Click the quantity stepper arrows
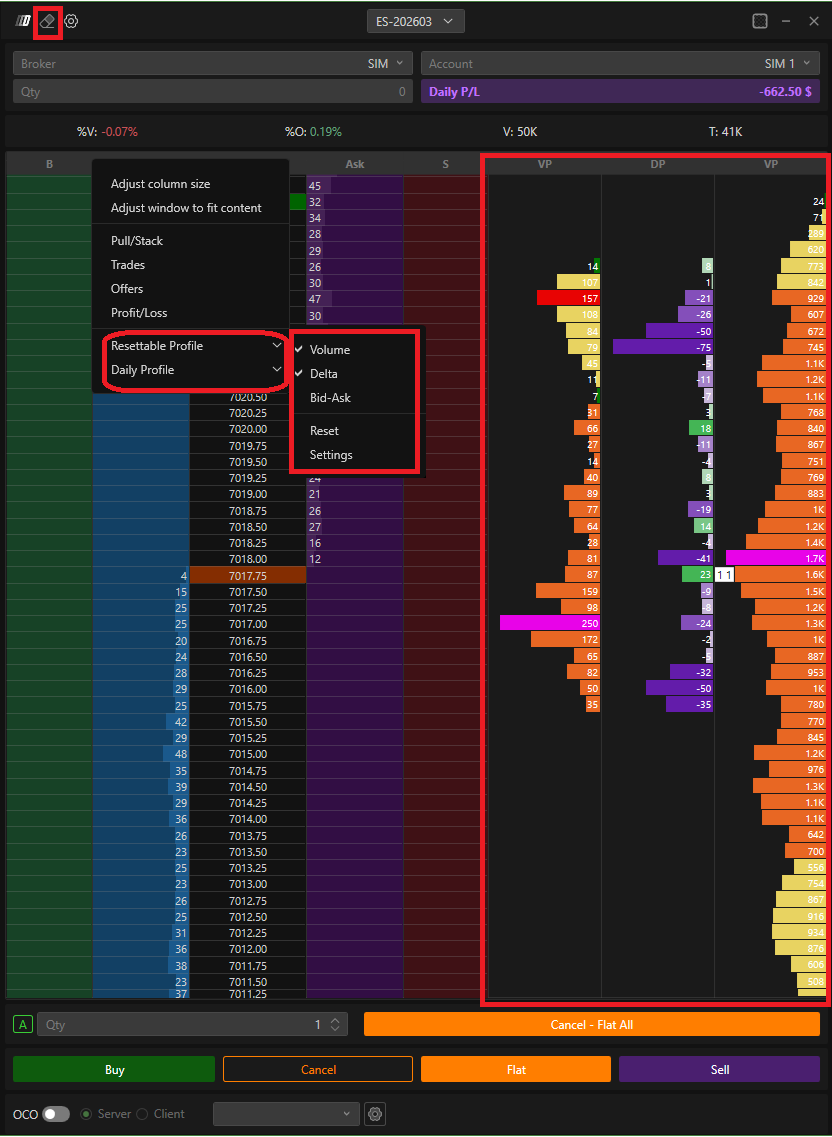Viewport: 832px width, 1137px height. click(337, 1024)
